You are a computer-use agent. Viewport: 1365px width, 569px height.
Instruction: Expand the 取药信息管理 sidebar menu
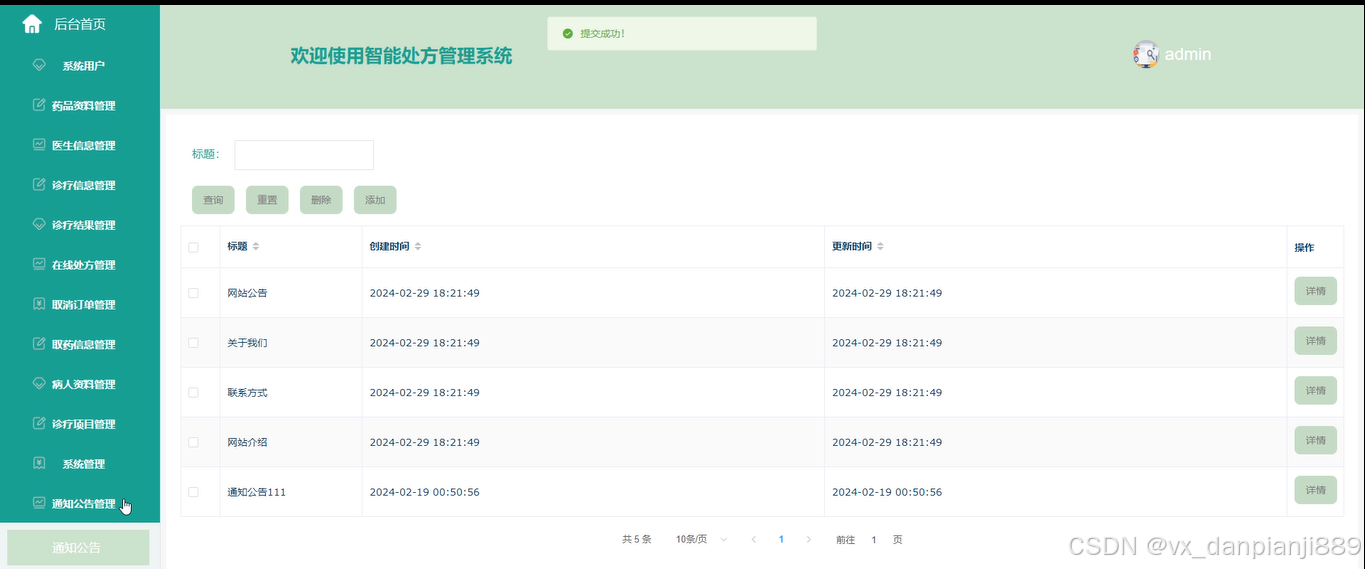[x=80, y=344]
